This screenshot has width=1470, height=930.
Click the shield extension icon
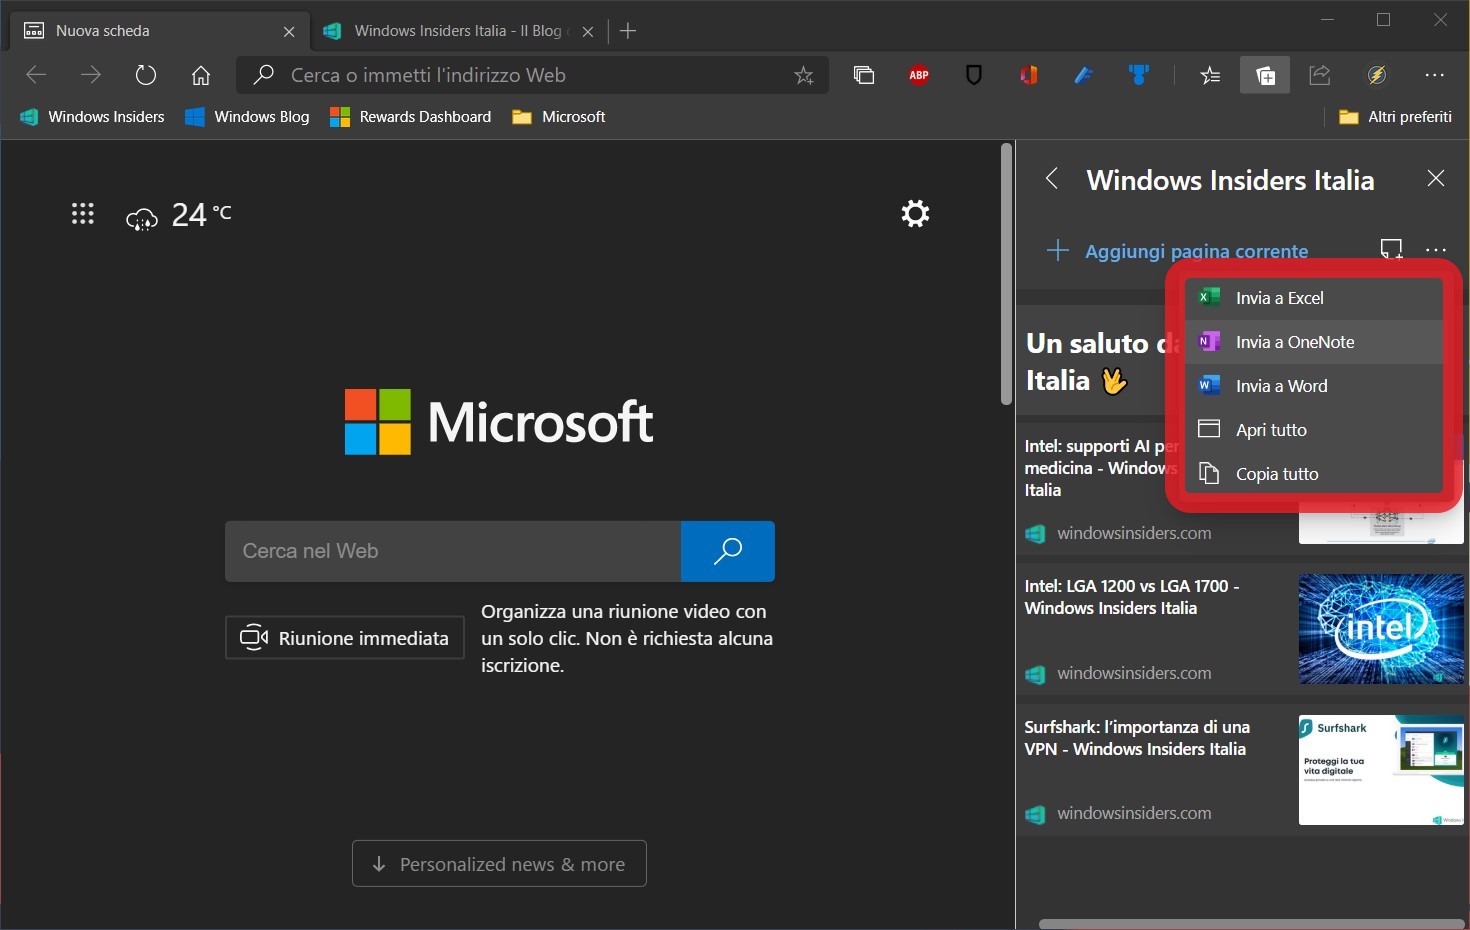974,75
